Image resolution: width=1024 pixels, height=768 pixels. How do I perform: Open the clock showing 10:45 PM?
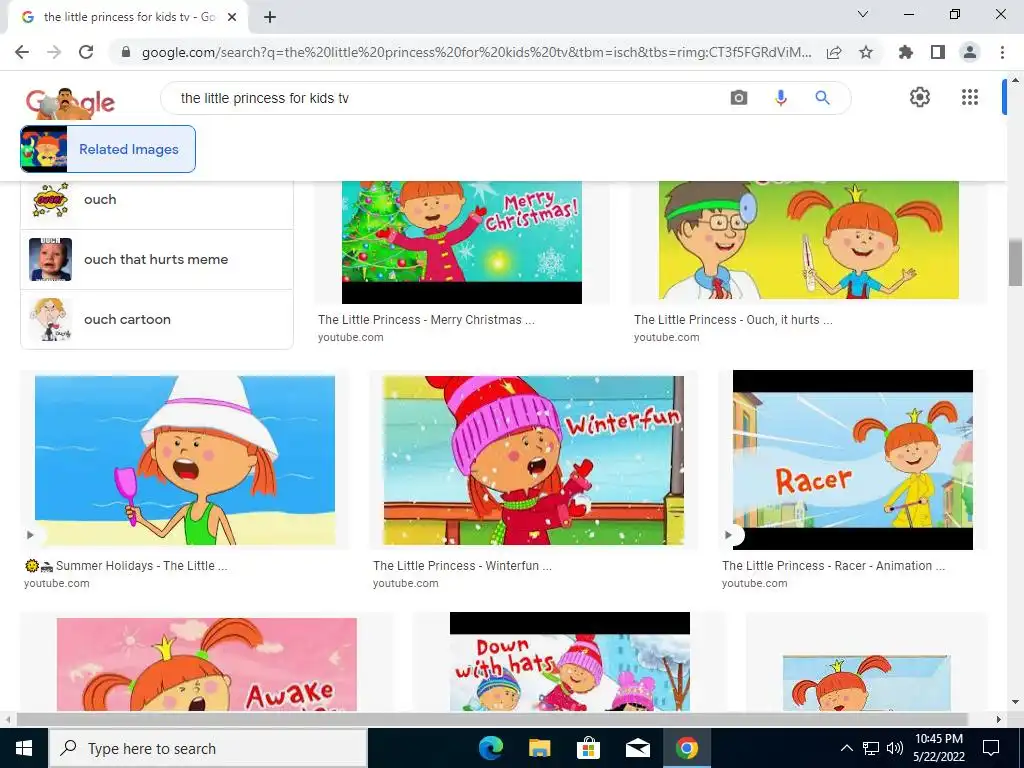click(x=939, y=748)
